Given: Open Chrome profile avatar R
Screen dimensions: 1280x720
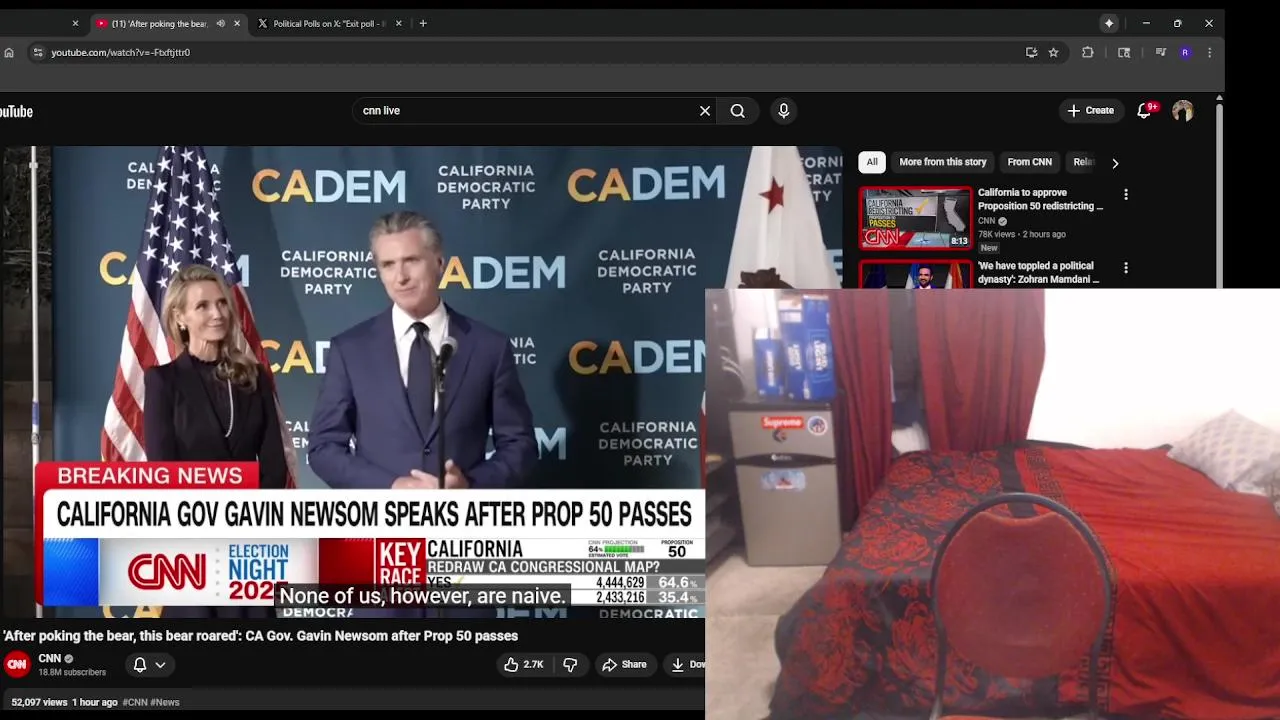Looking at the screenshot, I should 1185,52.
